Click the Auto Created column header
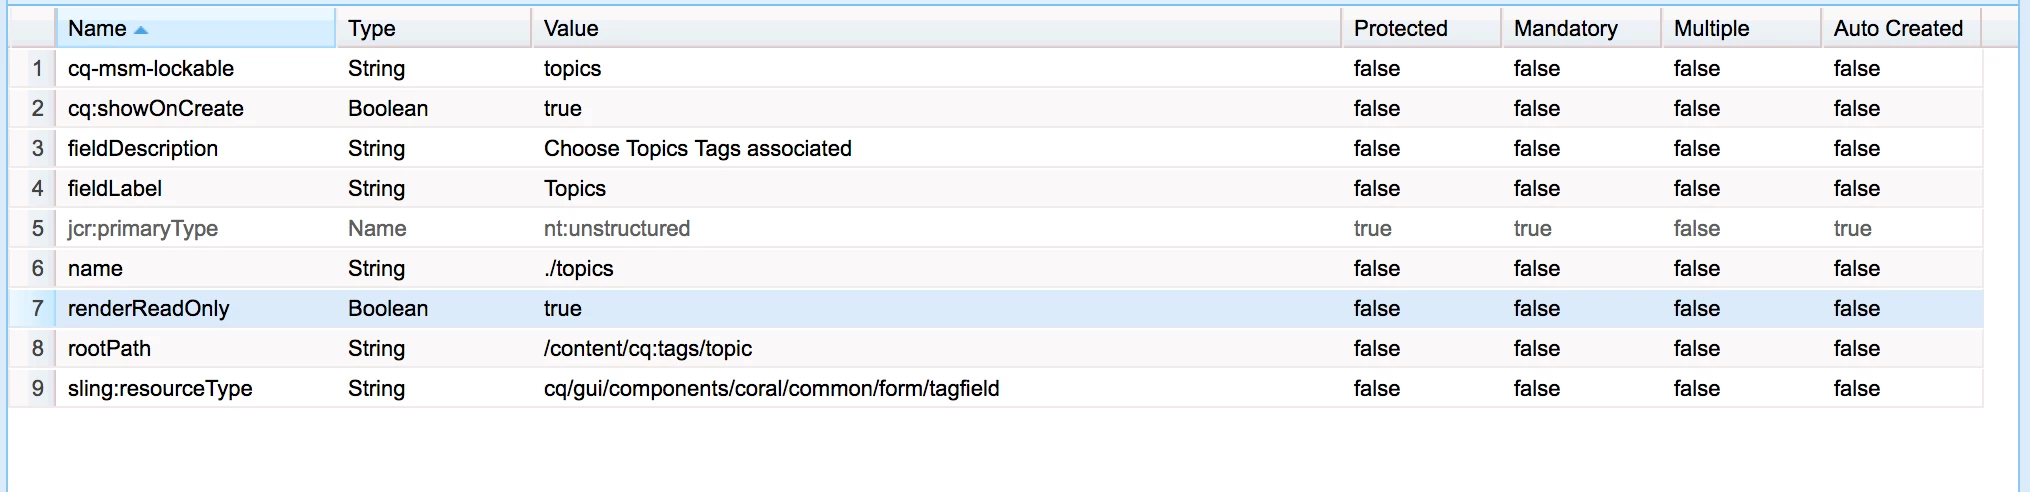 pos(1901,28)
